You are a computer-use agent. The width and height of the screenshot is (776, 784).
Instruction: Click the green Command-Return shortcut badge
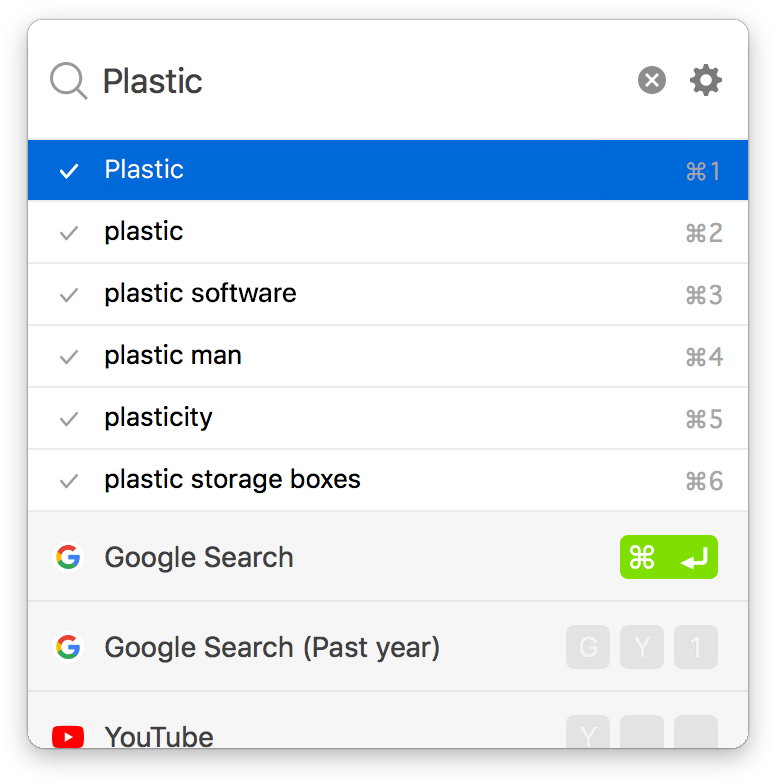(x=668, y=557)
